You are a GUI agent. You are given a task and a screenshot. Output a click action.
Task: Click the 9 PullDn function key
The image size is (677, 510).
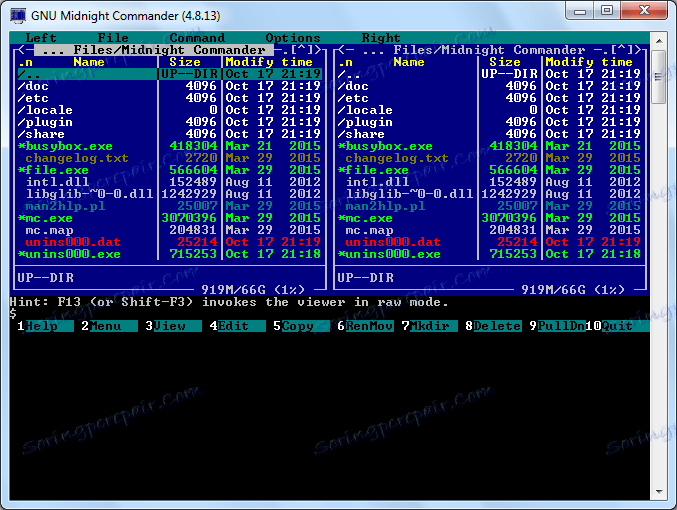pos(557,326)
